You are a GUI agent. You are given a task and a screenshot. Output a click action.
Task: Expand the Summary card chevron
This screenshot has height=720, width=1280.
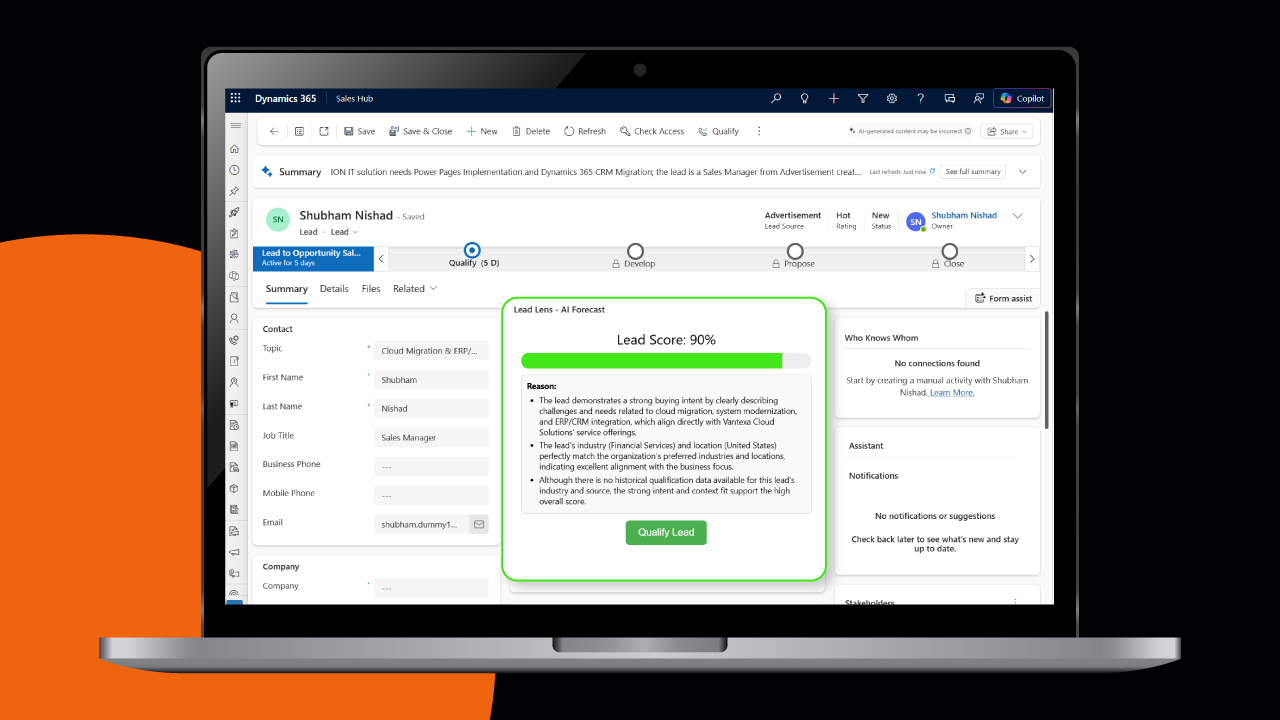(x=1022, y=171)
